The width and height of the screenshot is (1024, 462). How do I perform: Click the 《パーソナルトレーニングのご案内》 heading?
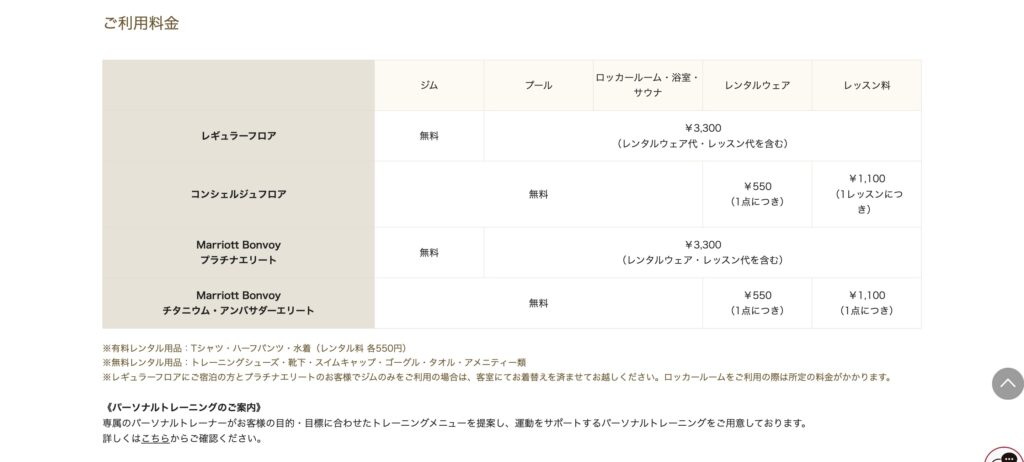[x=183, y=407]
